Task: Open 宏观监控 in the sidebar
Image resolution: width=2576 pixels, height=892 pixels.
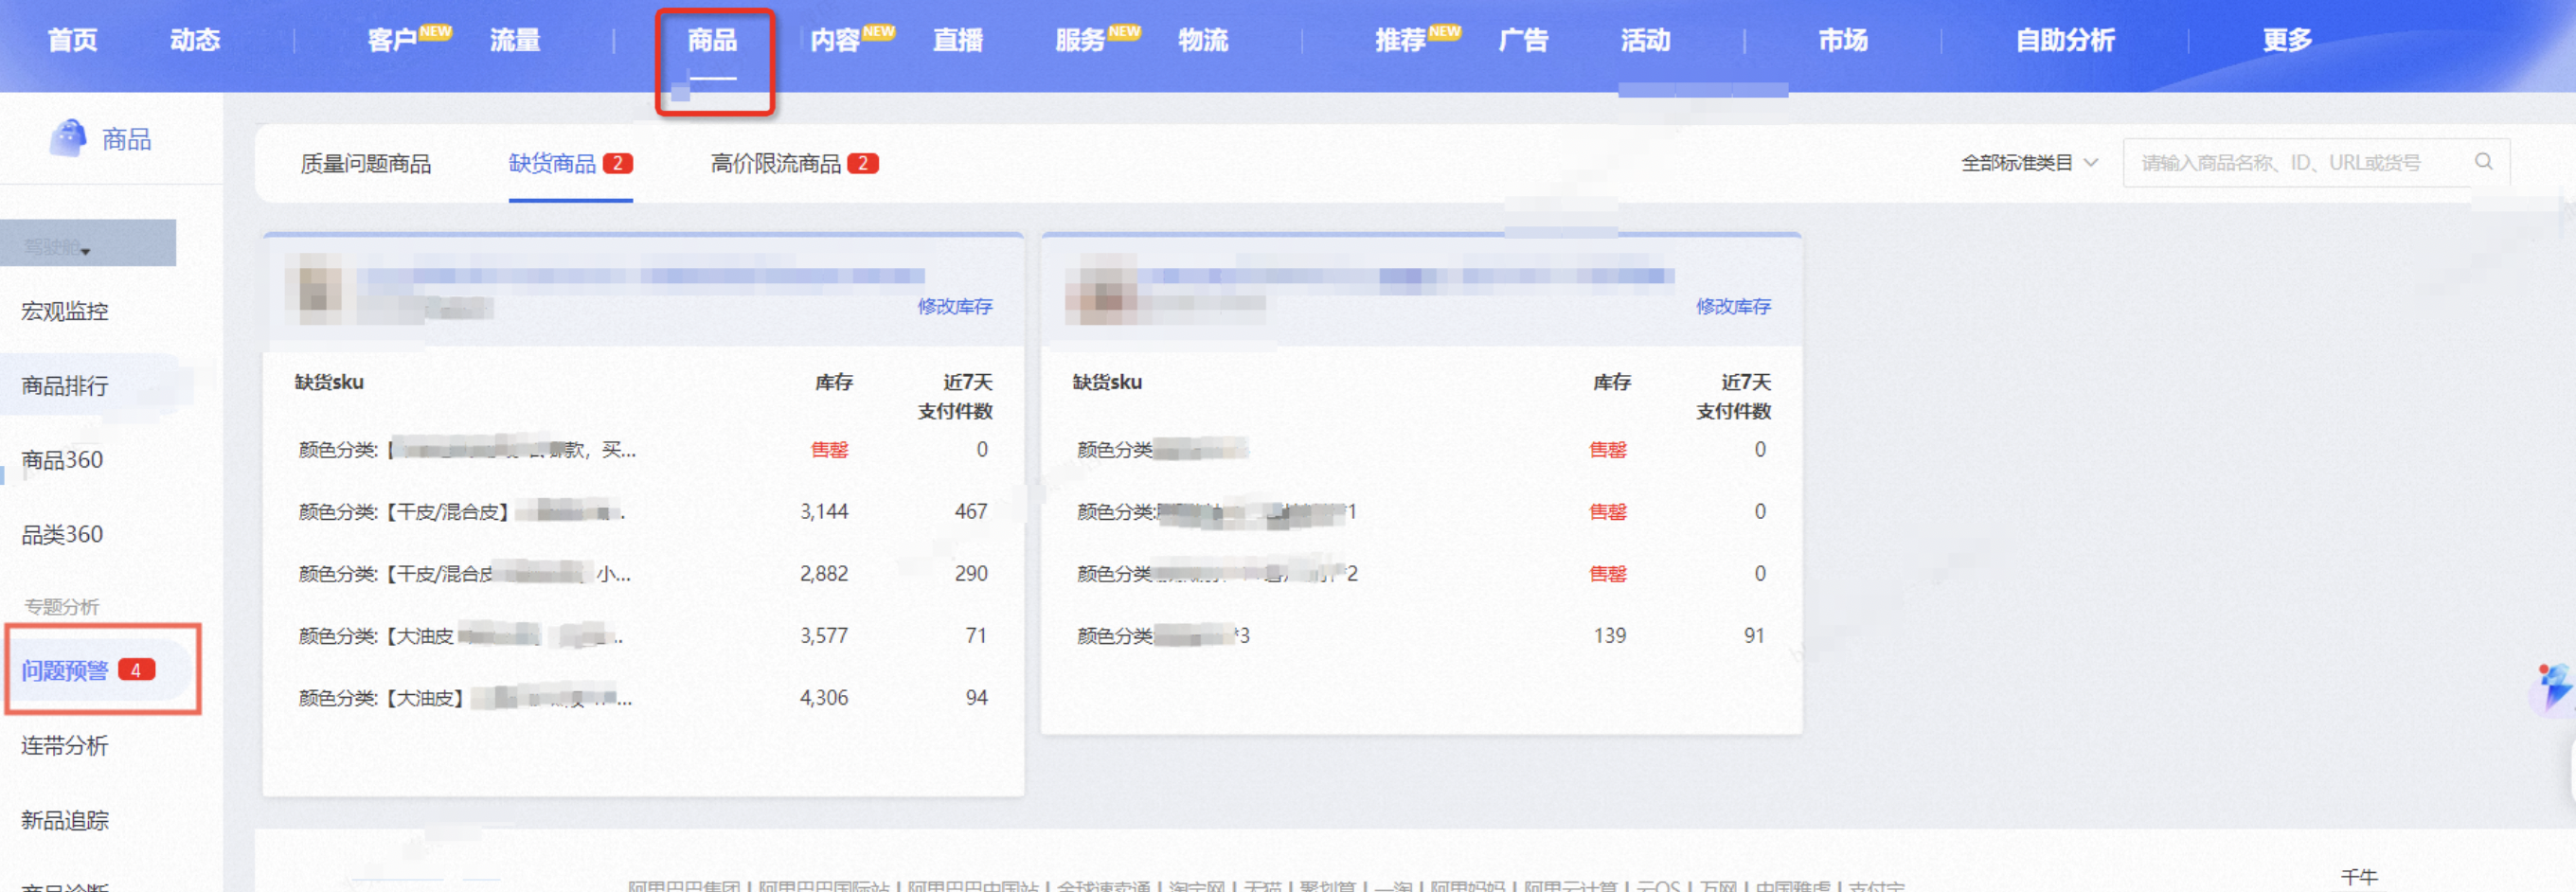Action: pyautogui.click(x=65, y=311)
